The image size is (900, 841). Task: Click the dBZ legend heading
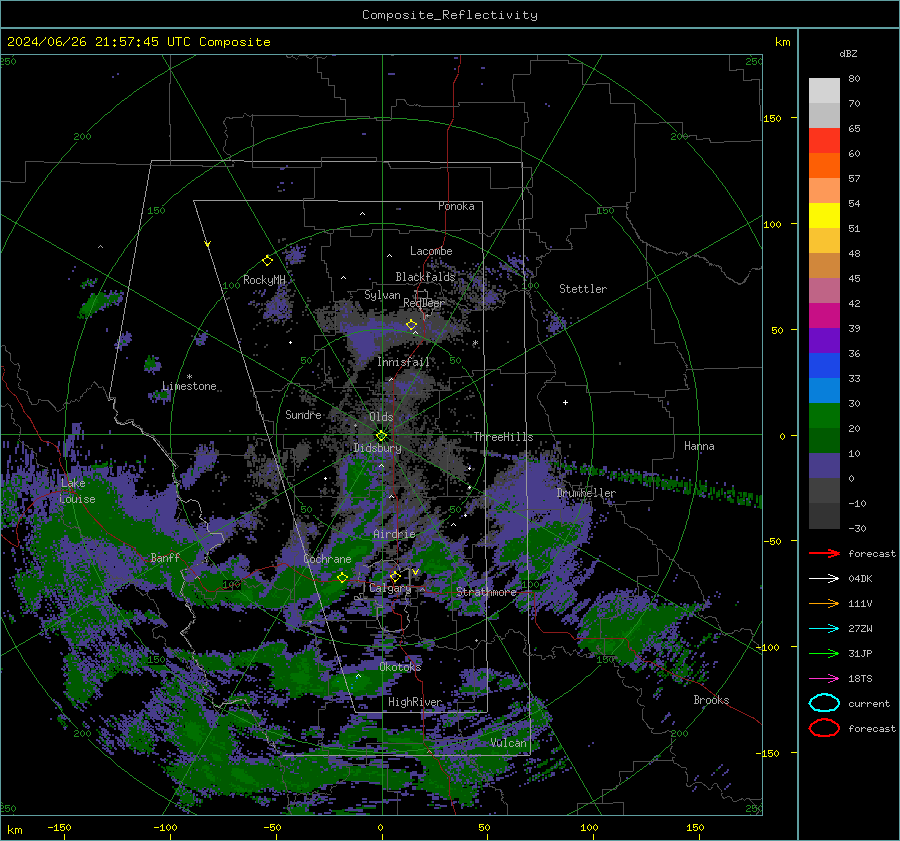pos(848,53)
